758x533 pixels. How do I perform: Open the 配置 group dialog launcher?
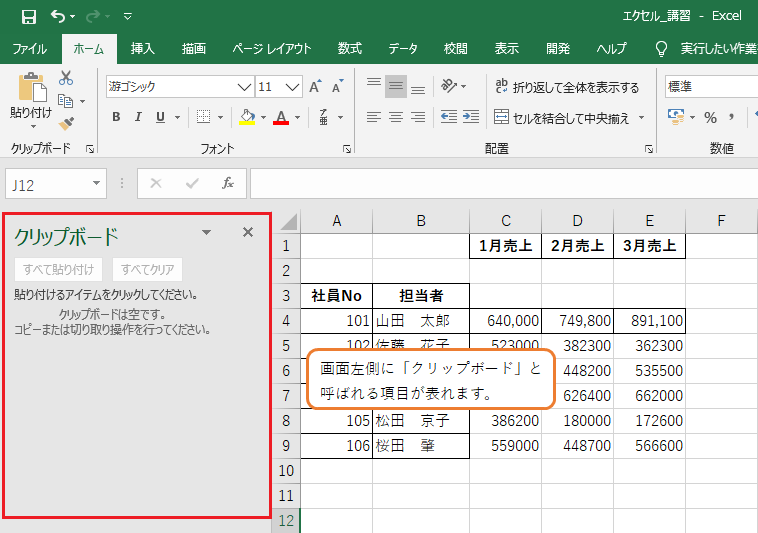click(x=649, y=149)
